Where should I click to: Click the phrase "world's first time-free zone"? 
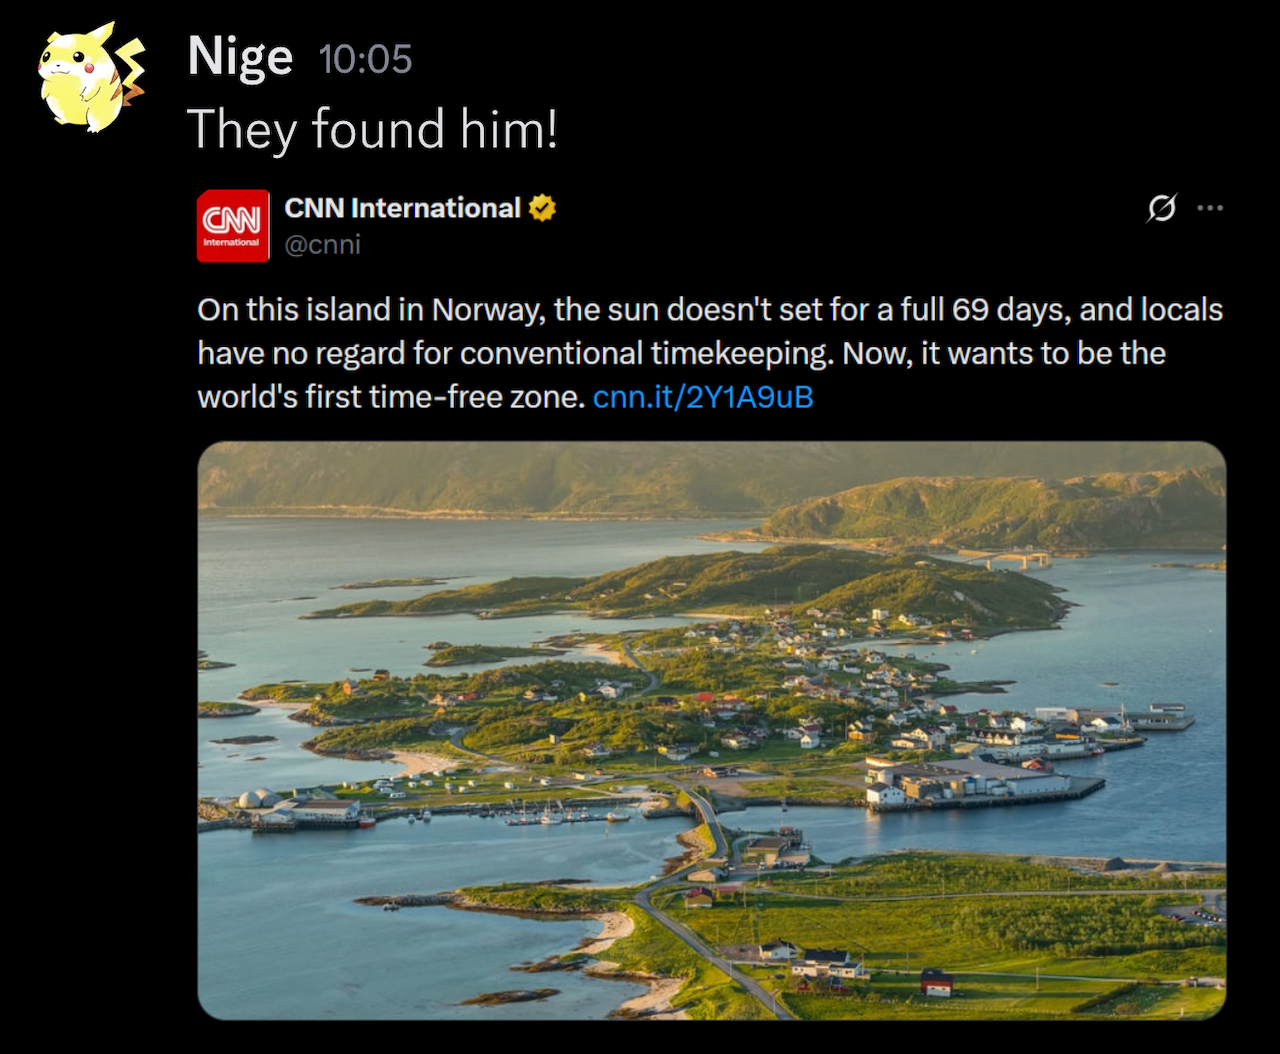391,397
